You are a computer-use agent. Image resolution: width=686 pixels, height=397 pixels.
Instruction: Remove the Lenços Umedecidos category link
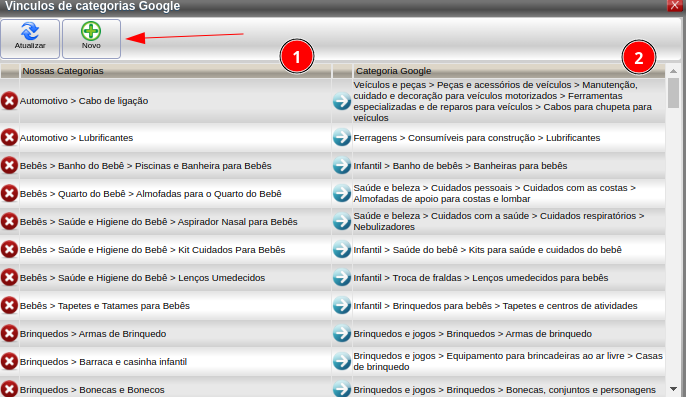9,278
